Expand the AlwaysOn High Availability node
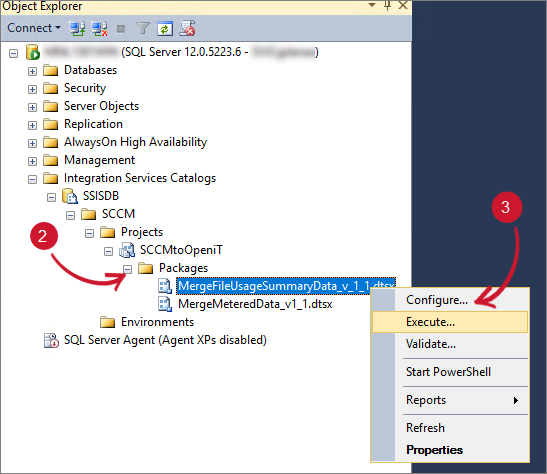The image size is (547, 474). (x=32, y=143)
